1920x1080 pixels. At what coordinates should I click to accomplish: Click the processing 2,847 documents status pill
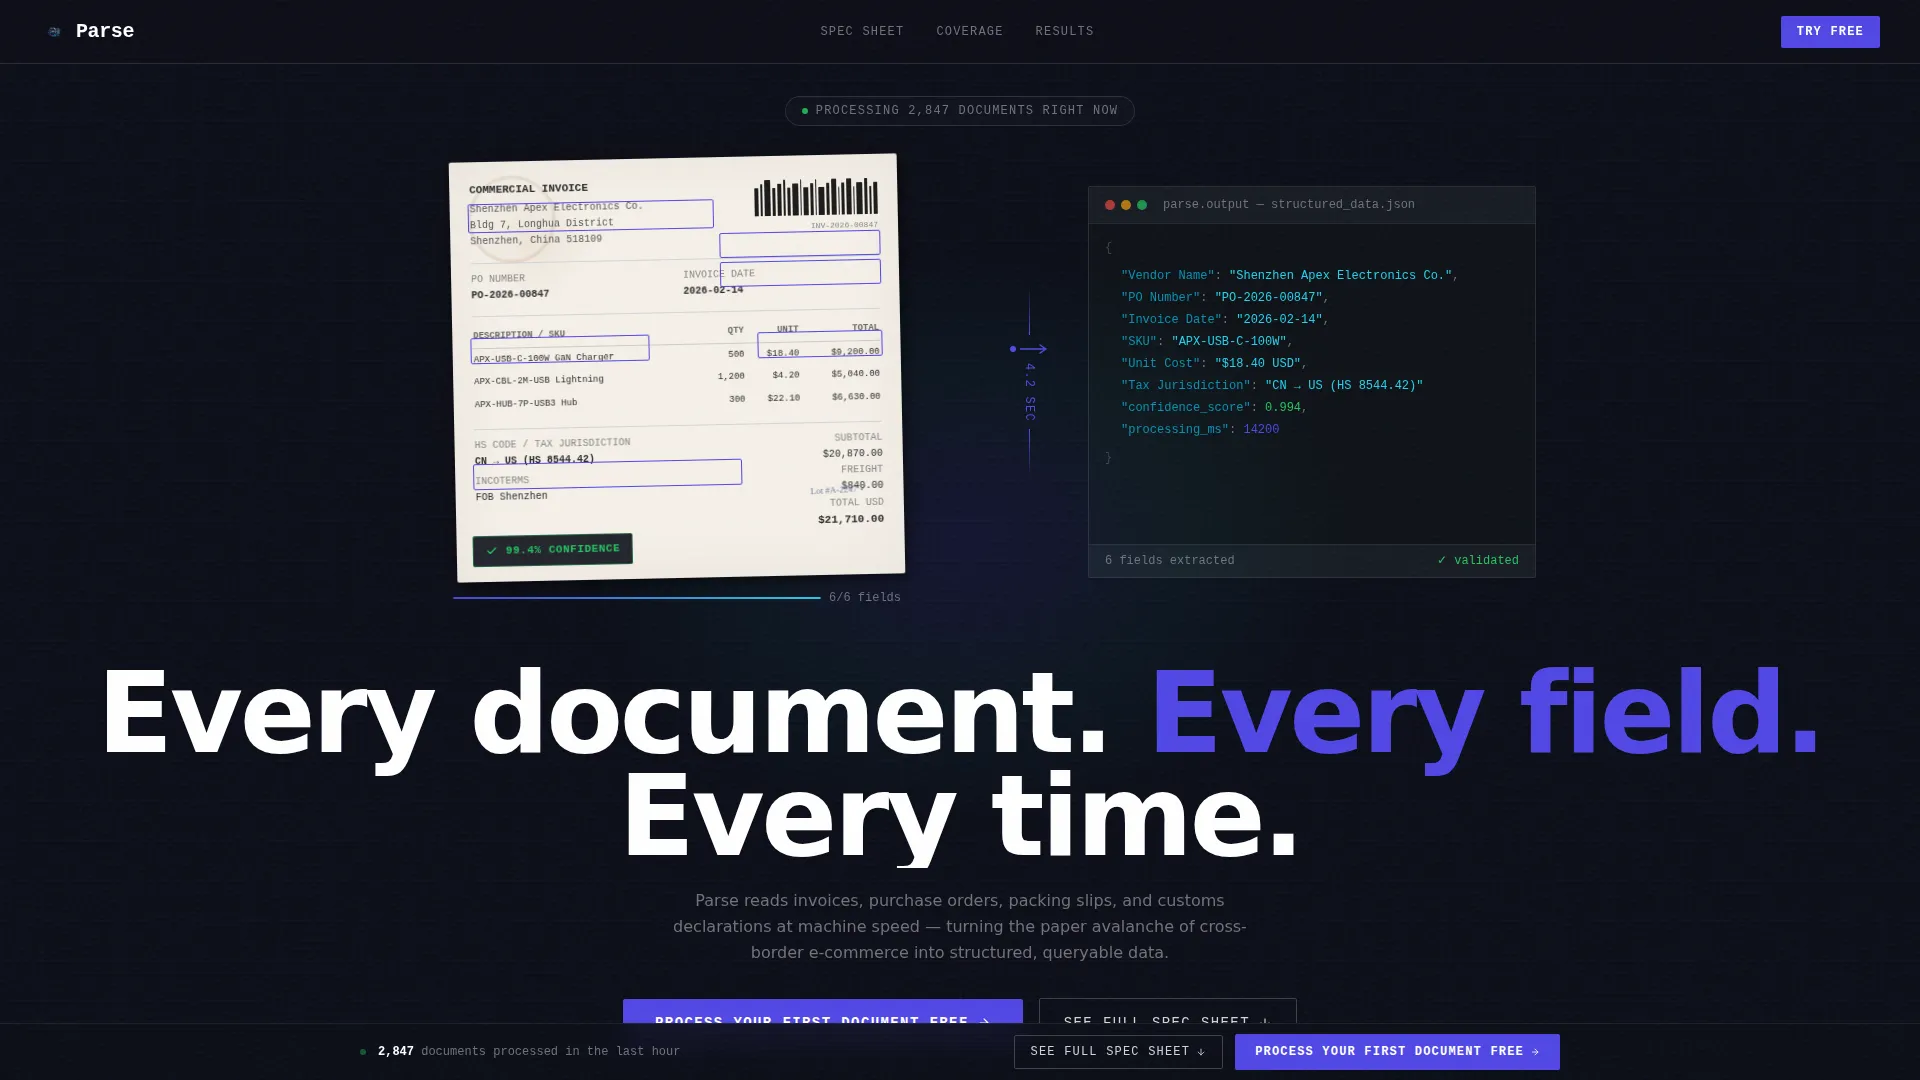(960, 111)
